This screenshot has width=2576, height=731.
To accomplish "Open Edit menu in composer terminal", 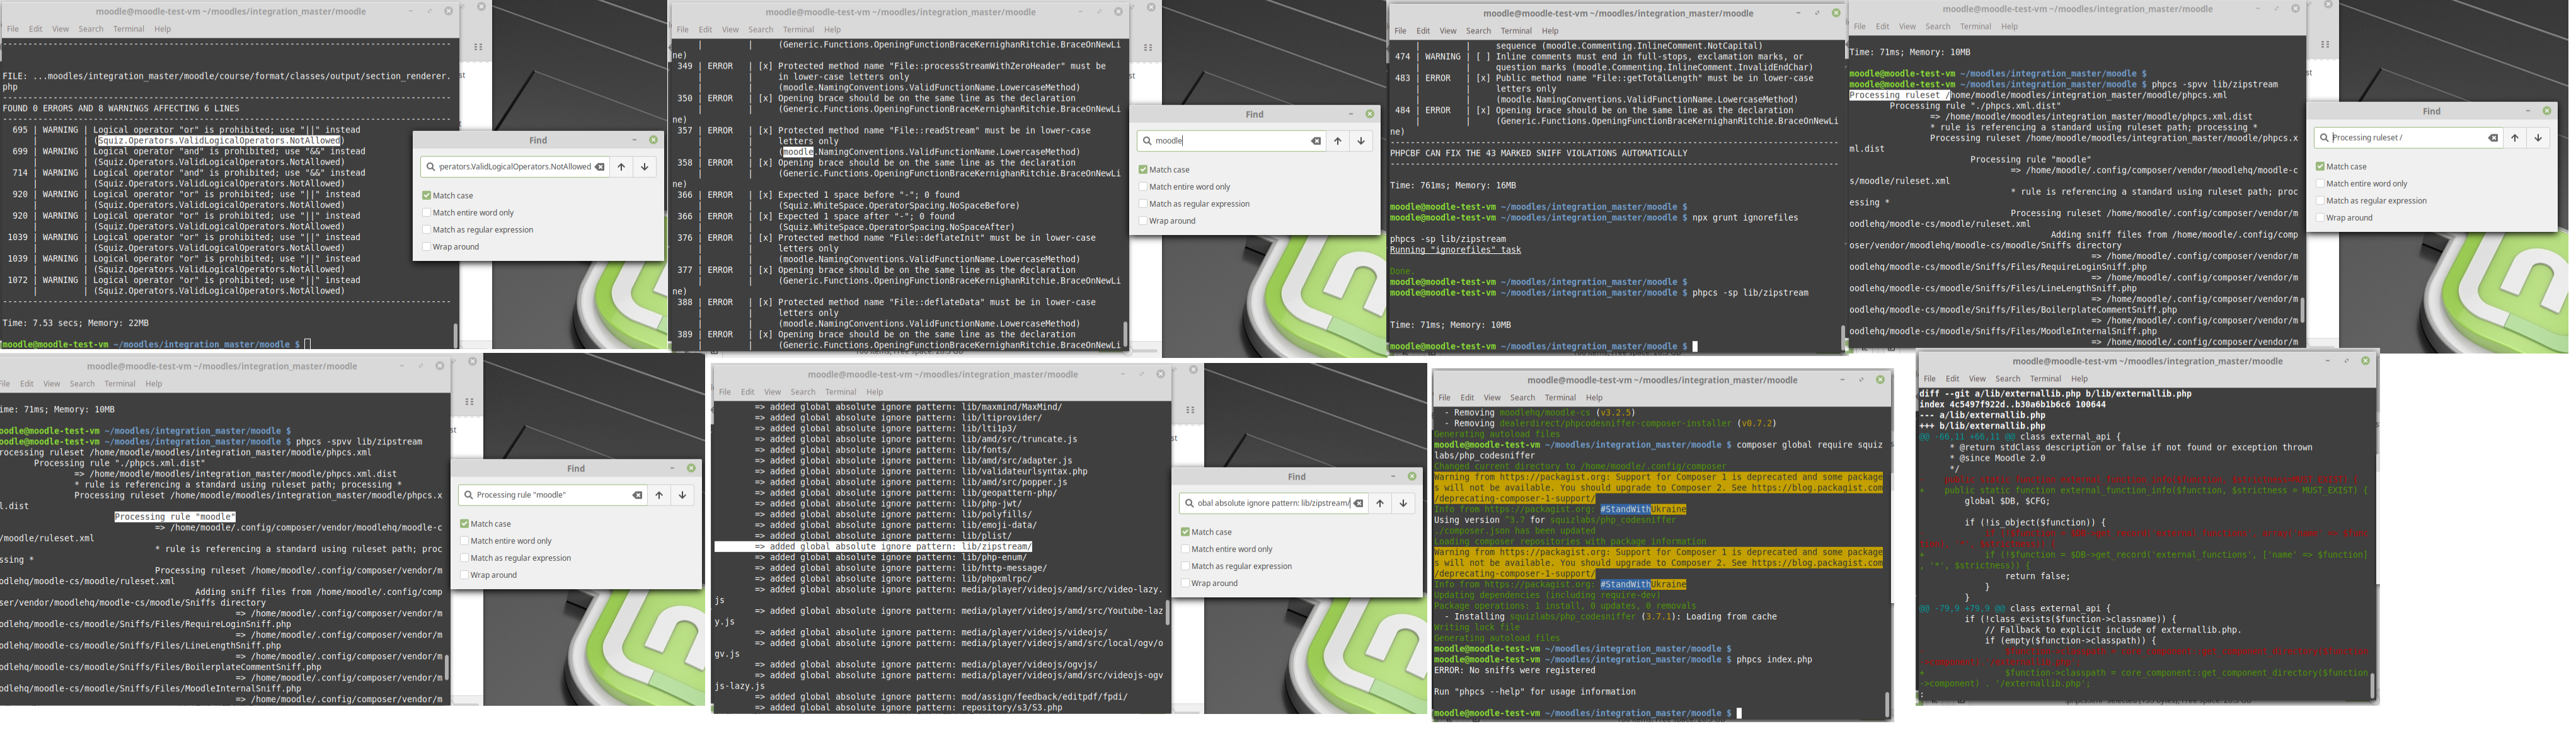I will pos(1467,398).
